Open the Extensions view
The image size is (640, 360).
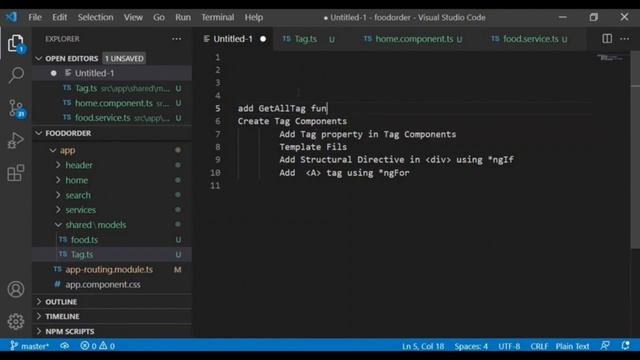coord(16,173)
